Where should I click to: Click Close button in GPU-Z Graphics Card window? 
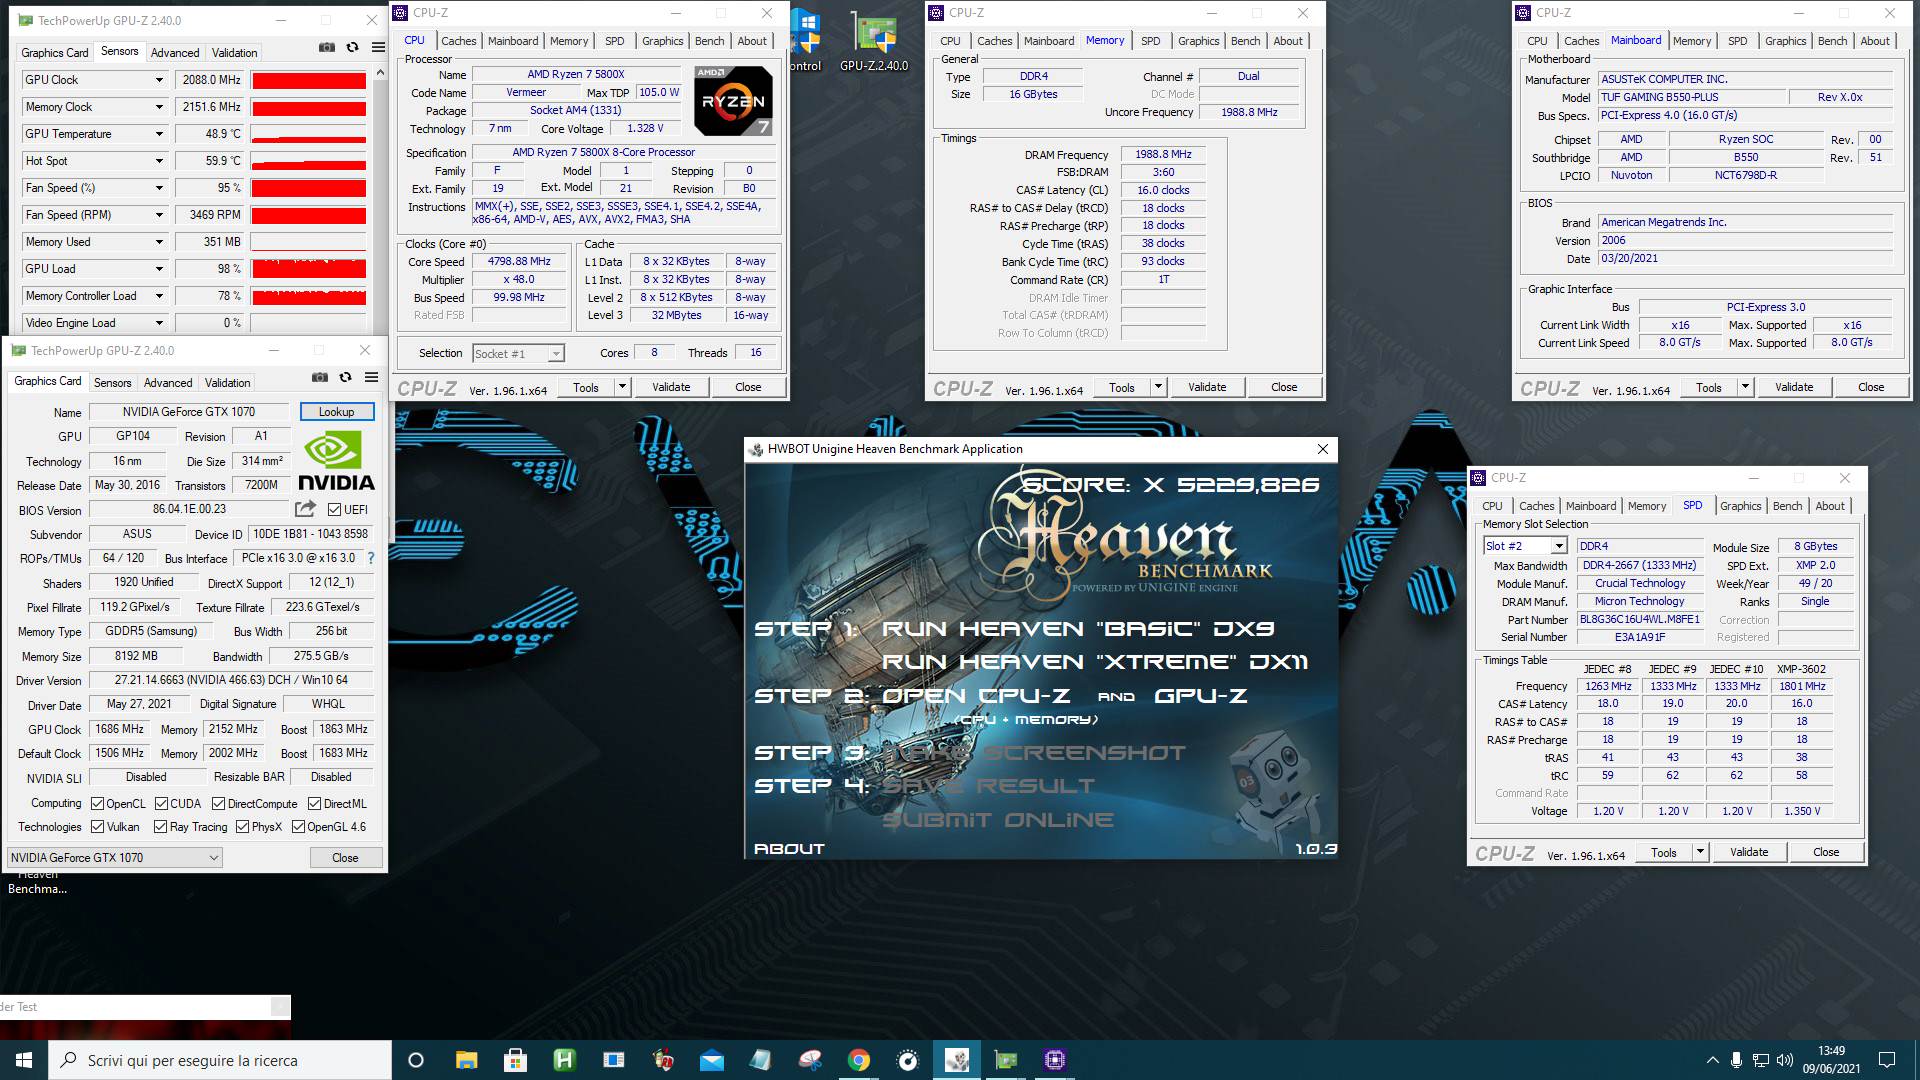point(345,857)
